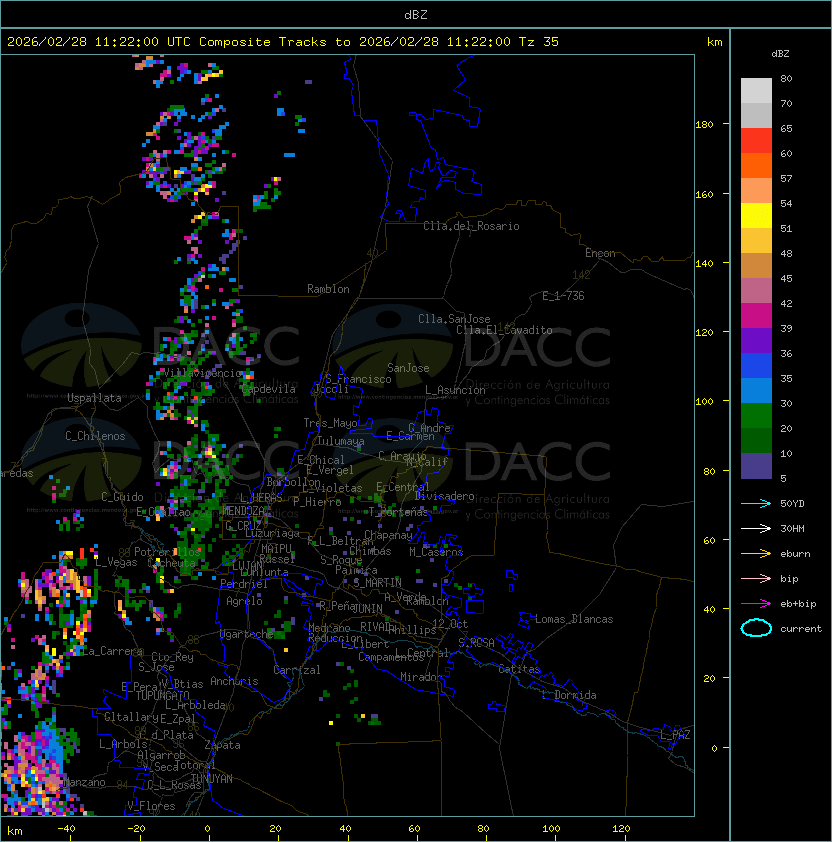Click the 'current' legend label
Screen dimensions: 832x842
point(801,628)
